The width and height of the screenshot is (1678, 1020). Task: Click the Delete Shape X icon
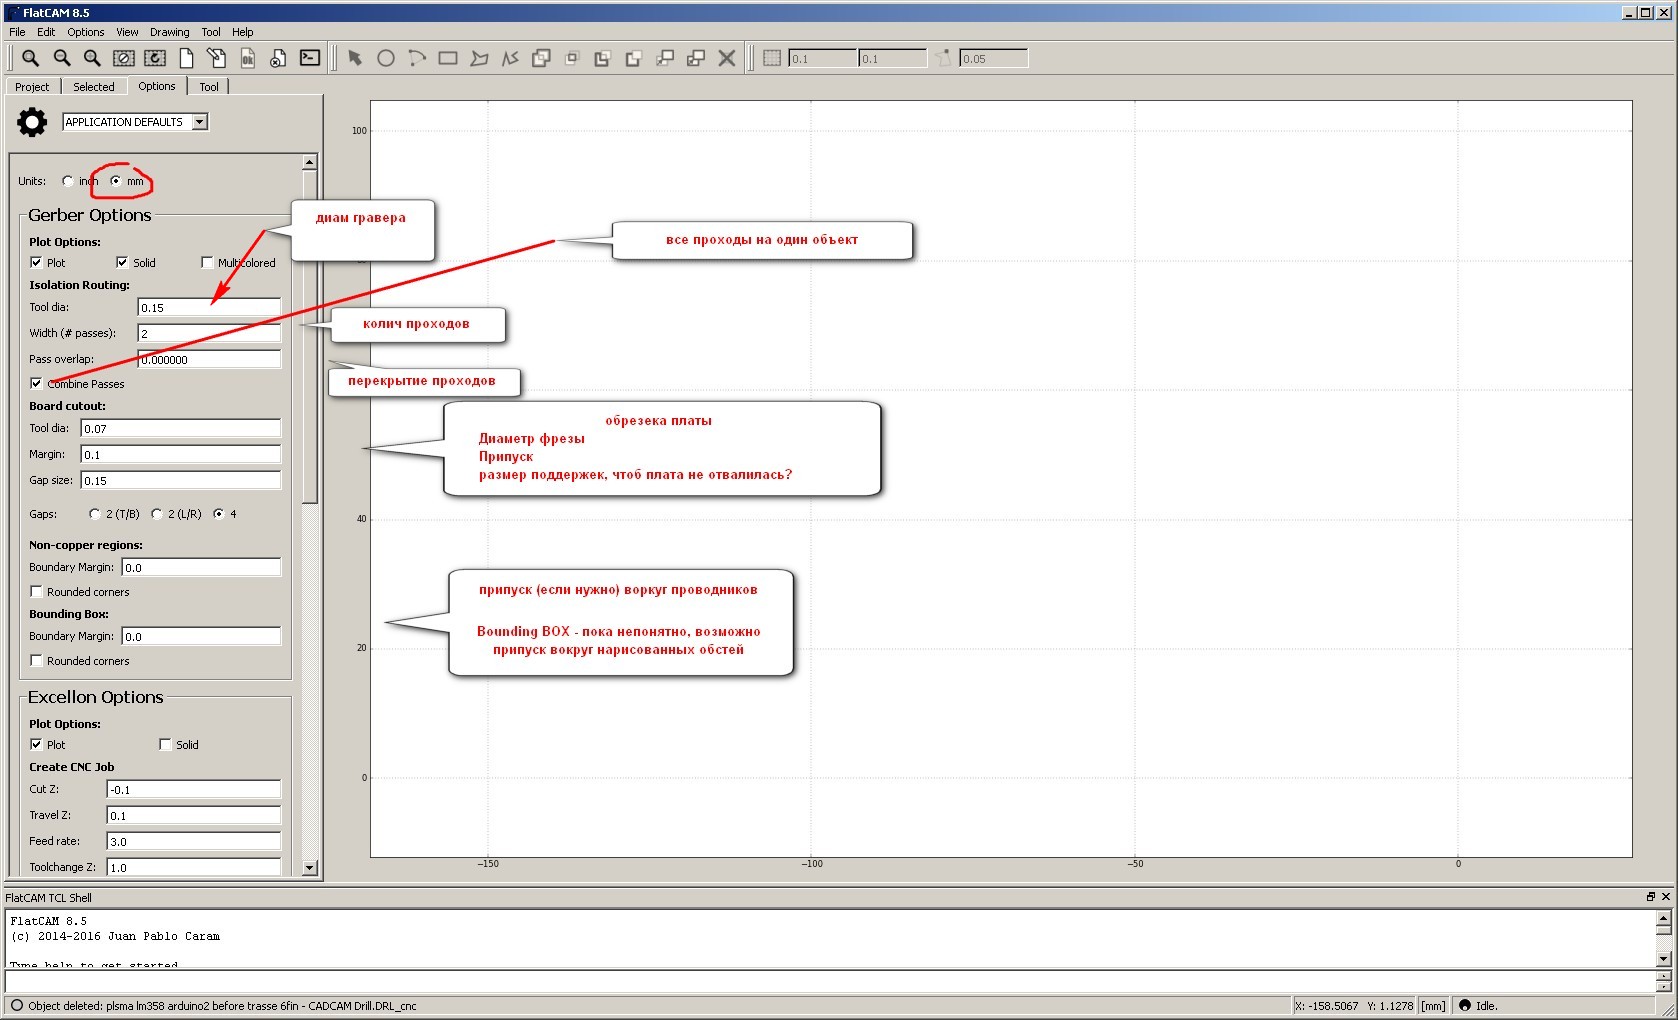(x=727, y=58)
